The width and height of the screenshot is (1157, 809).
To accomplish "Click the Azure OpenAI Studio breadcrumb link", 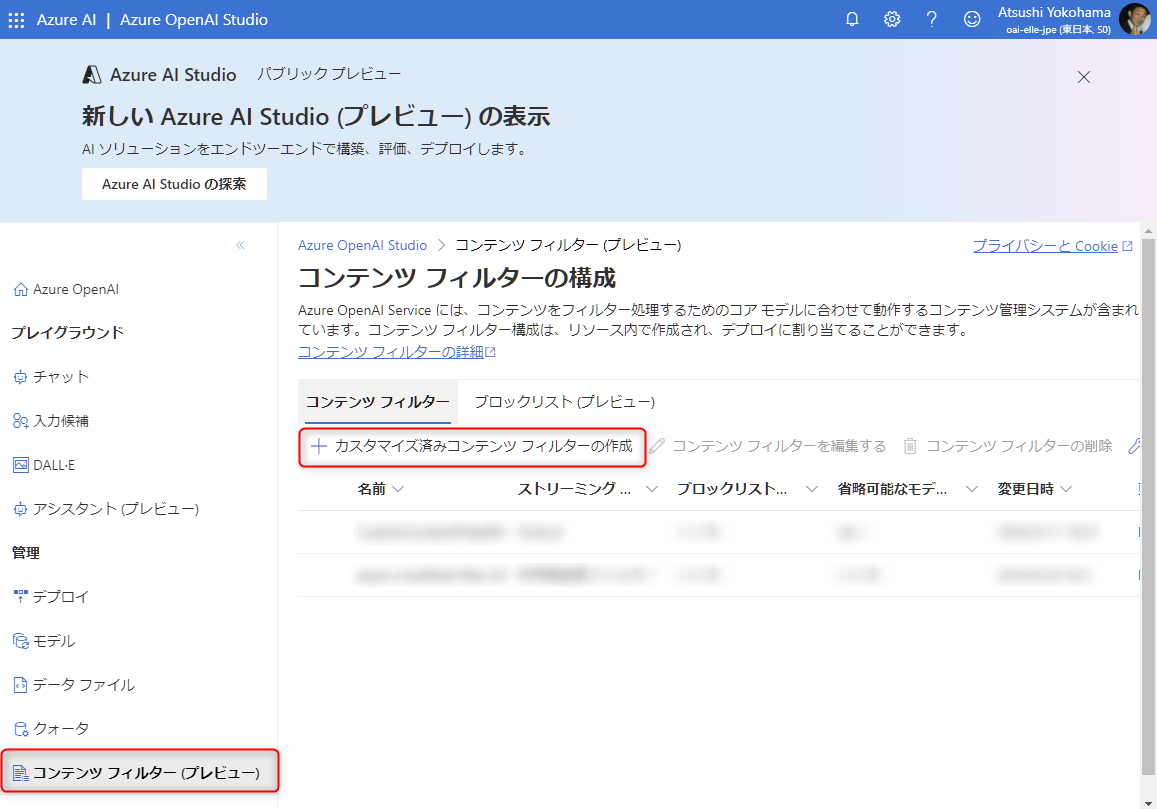I will point(362,245).
